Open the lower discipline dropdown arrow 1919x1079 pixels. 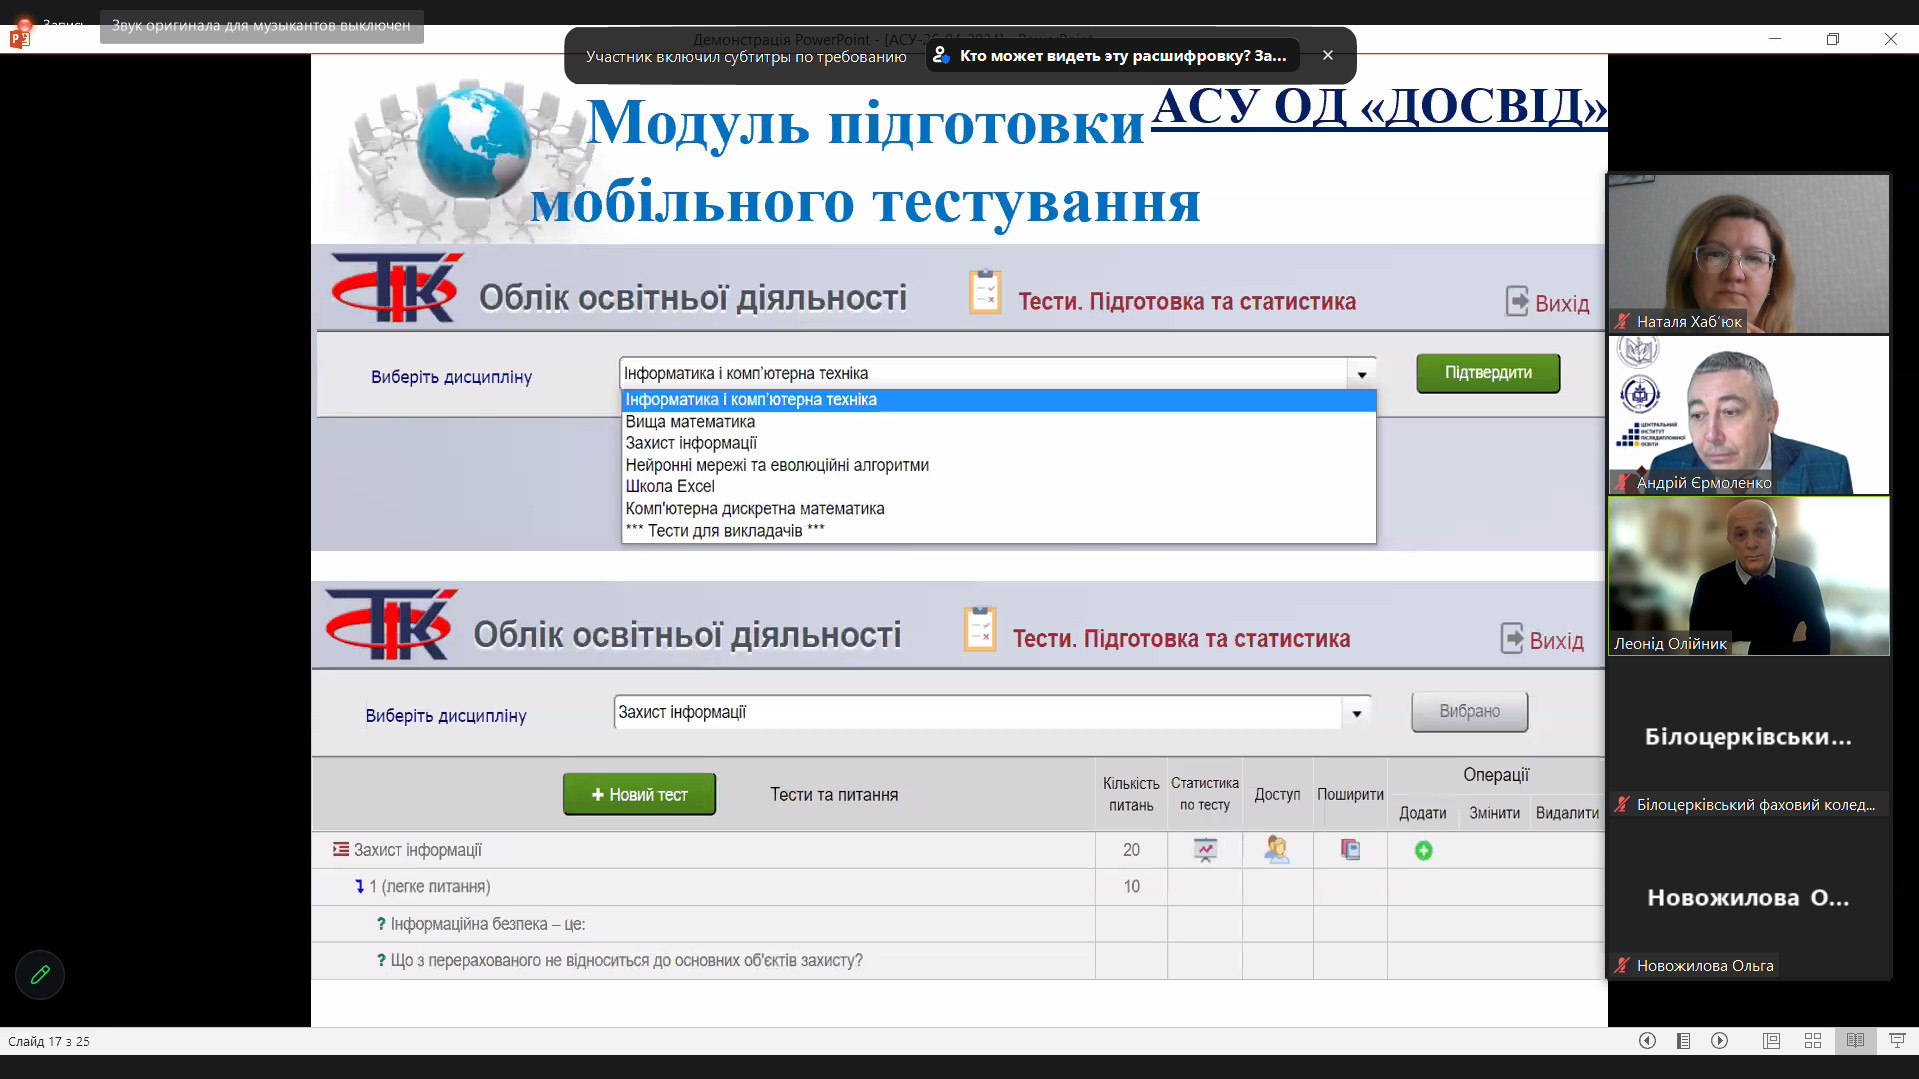1356,713
